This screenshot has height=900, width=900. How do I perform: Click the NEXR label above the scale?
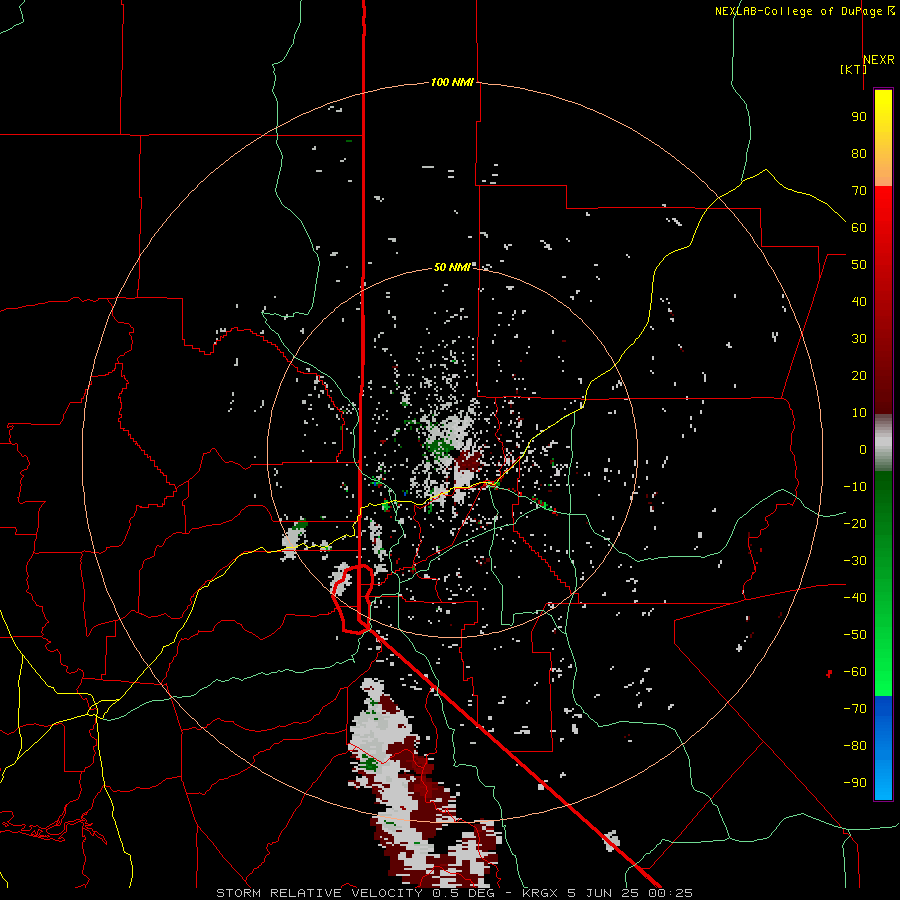click(879, 60)
